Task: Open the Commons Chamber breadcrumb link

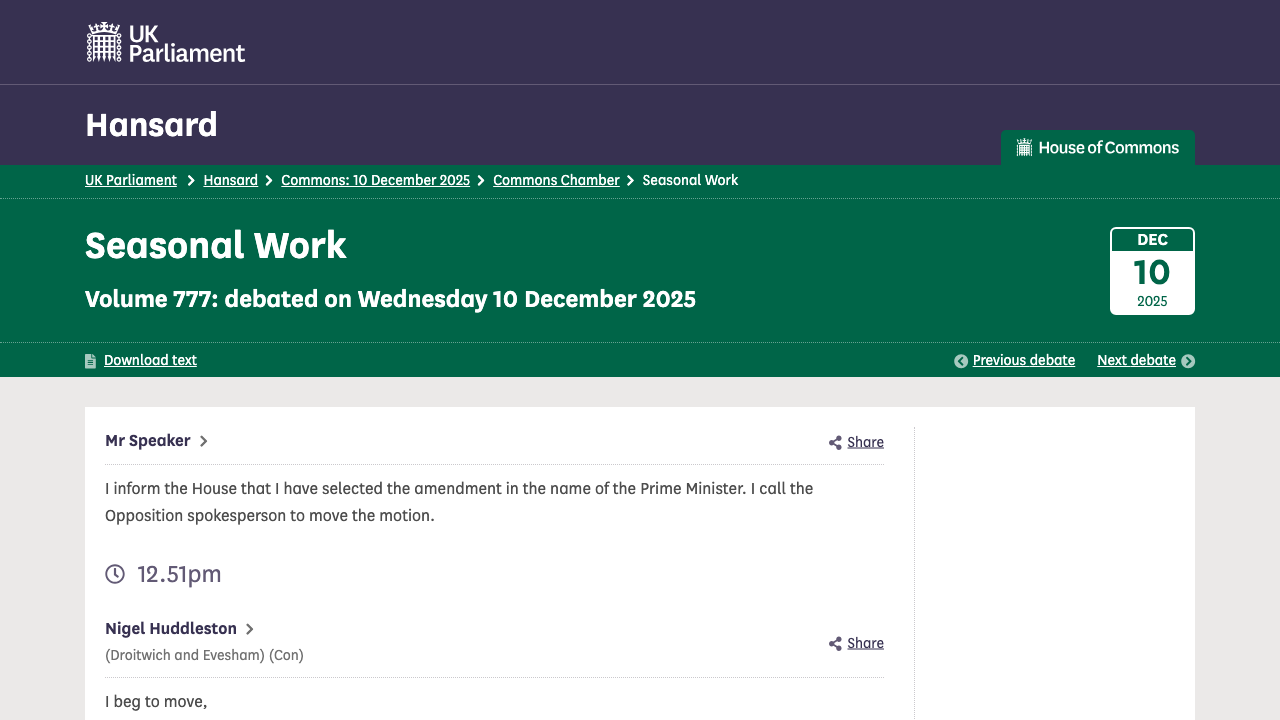Action: point(556,181)
